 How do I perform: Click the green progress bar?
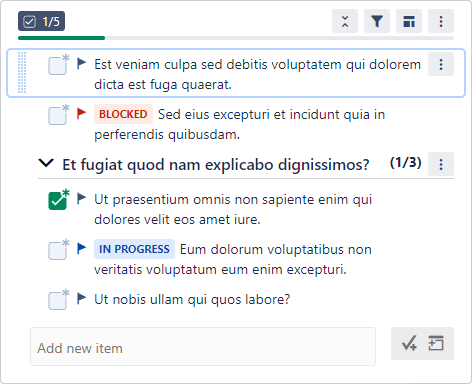[61, 38]
